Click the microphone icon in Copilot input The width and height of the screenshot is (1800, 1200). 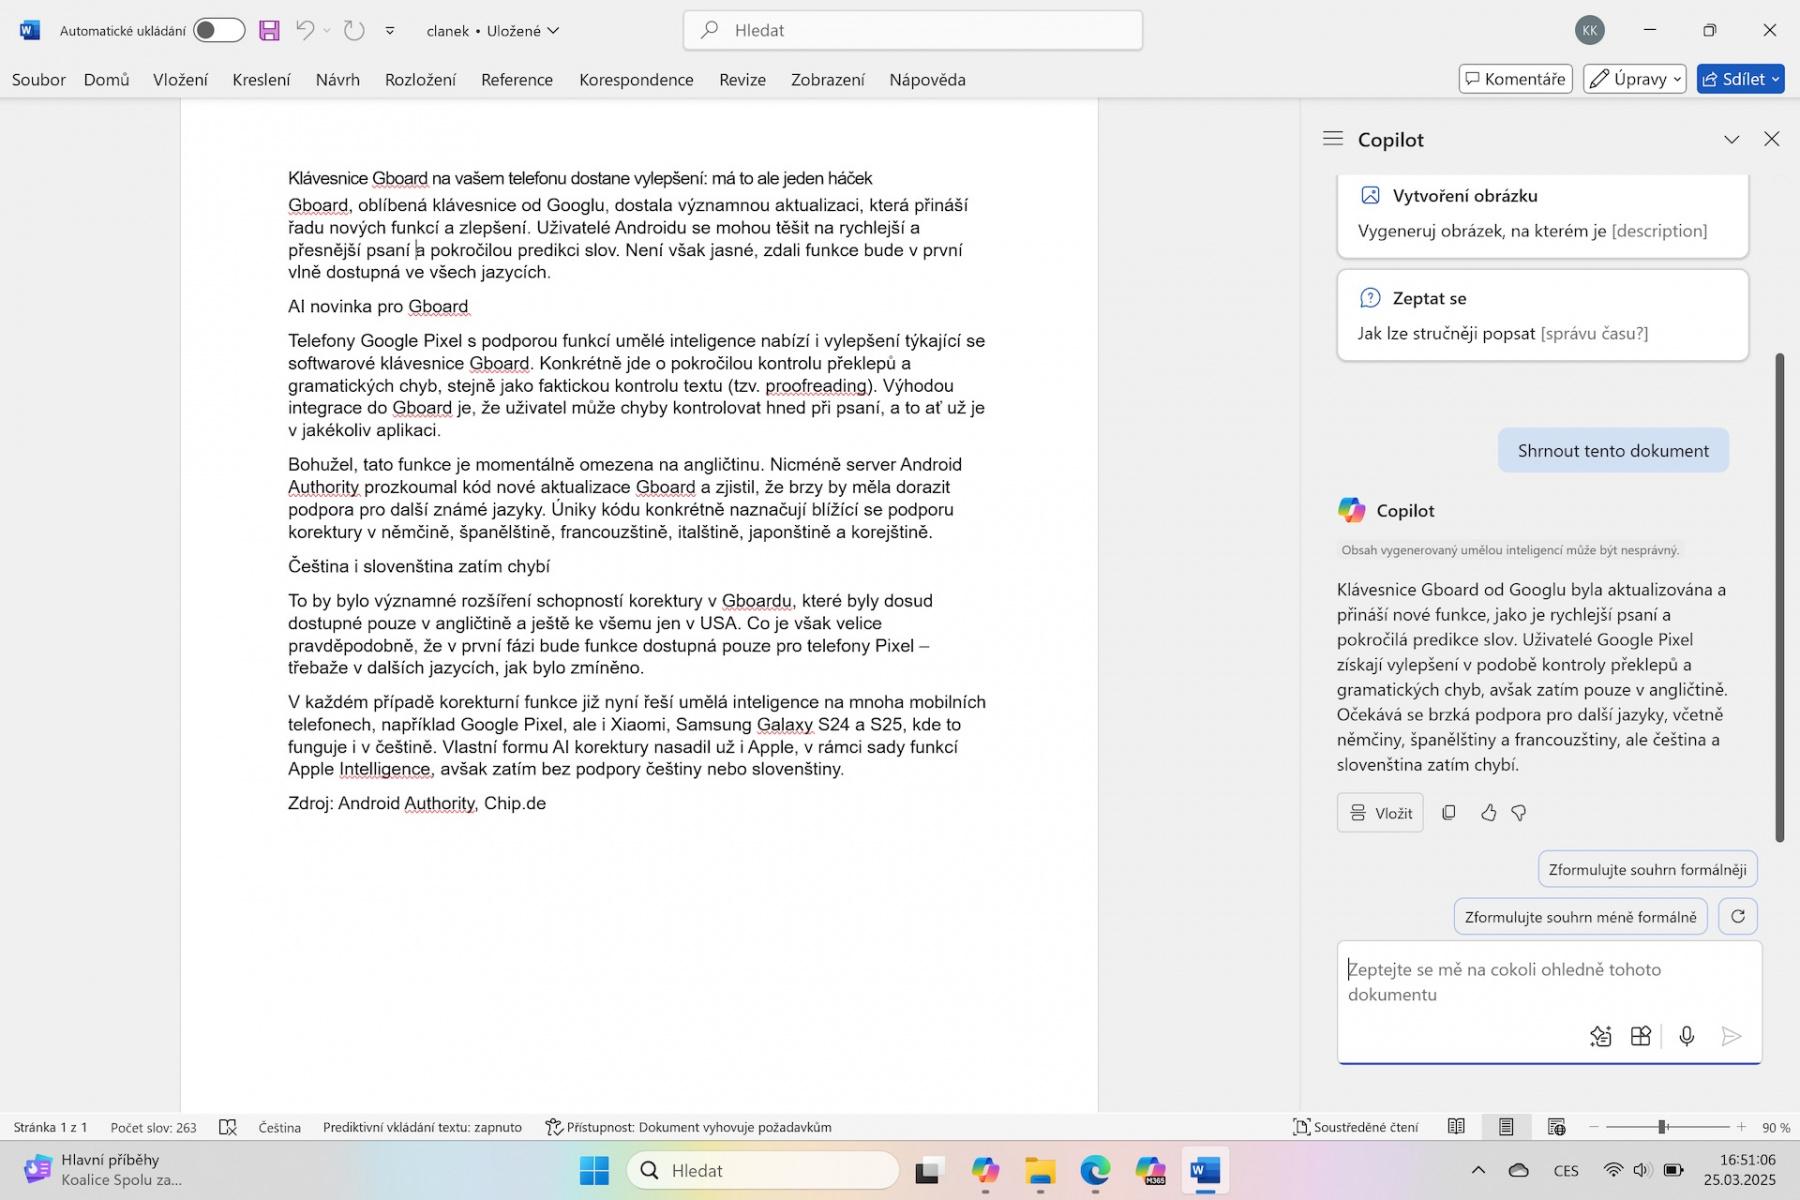(x=1687, y=1036)
